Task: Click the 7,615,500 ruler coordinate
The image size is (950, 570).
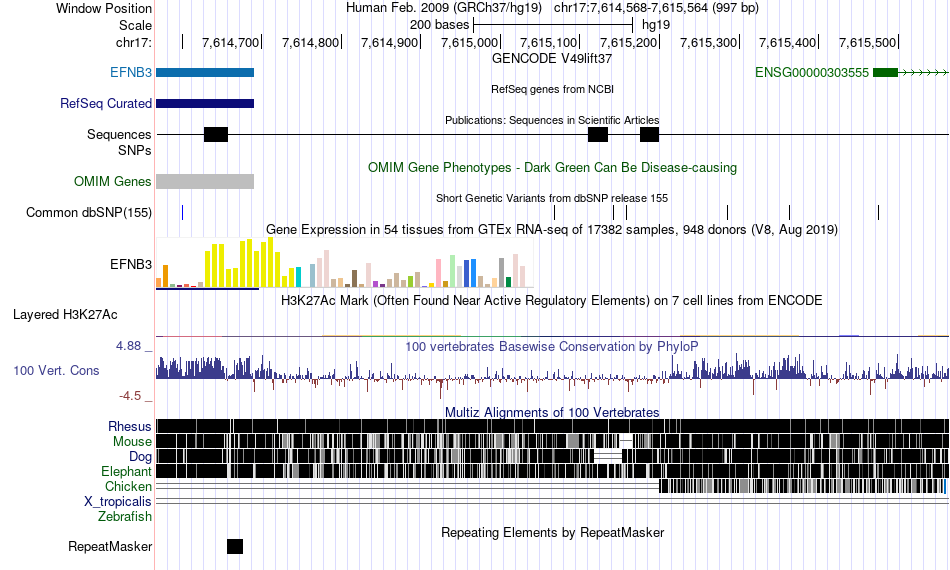Action: pyautogui.click(x=867, y=42)
